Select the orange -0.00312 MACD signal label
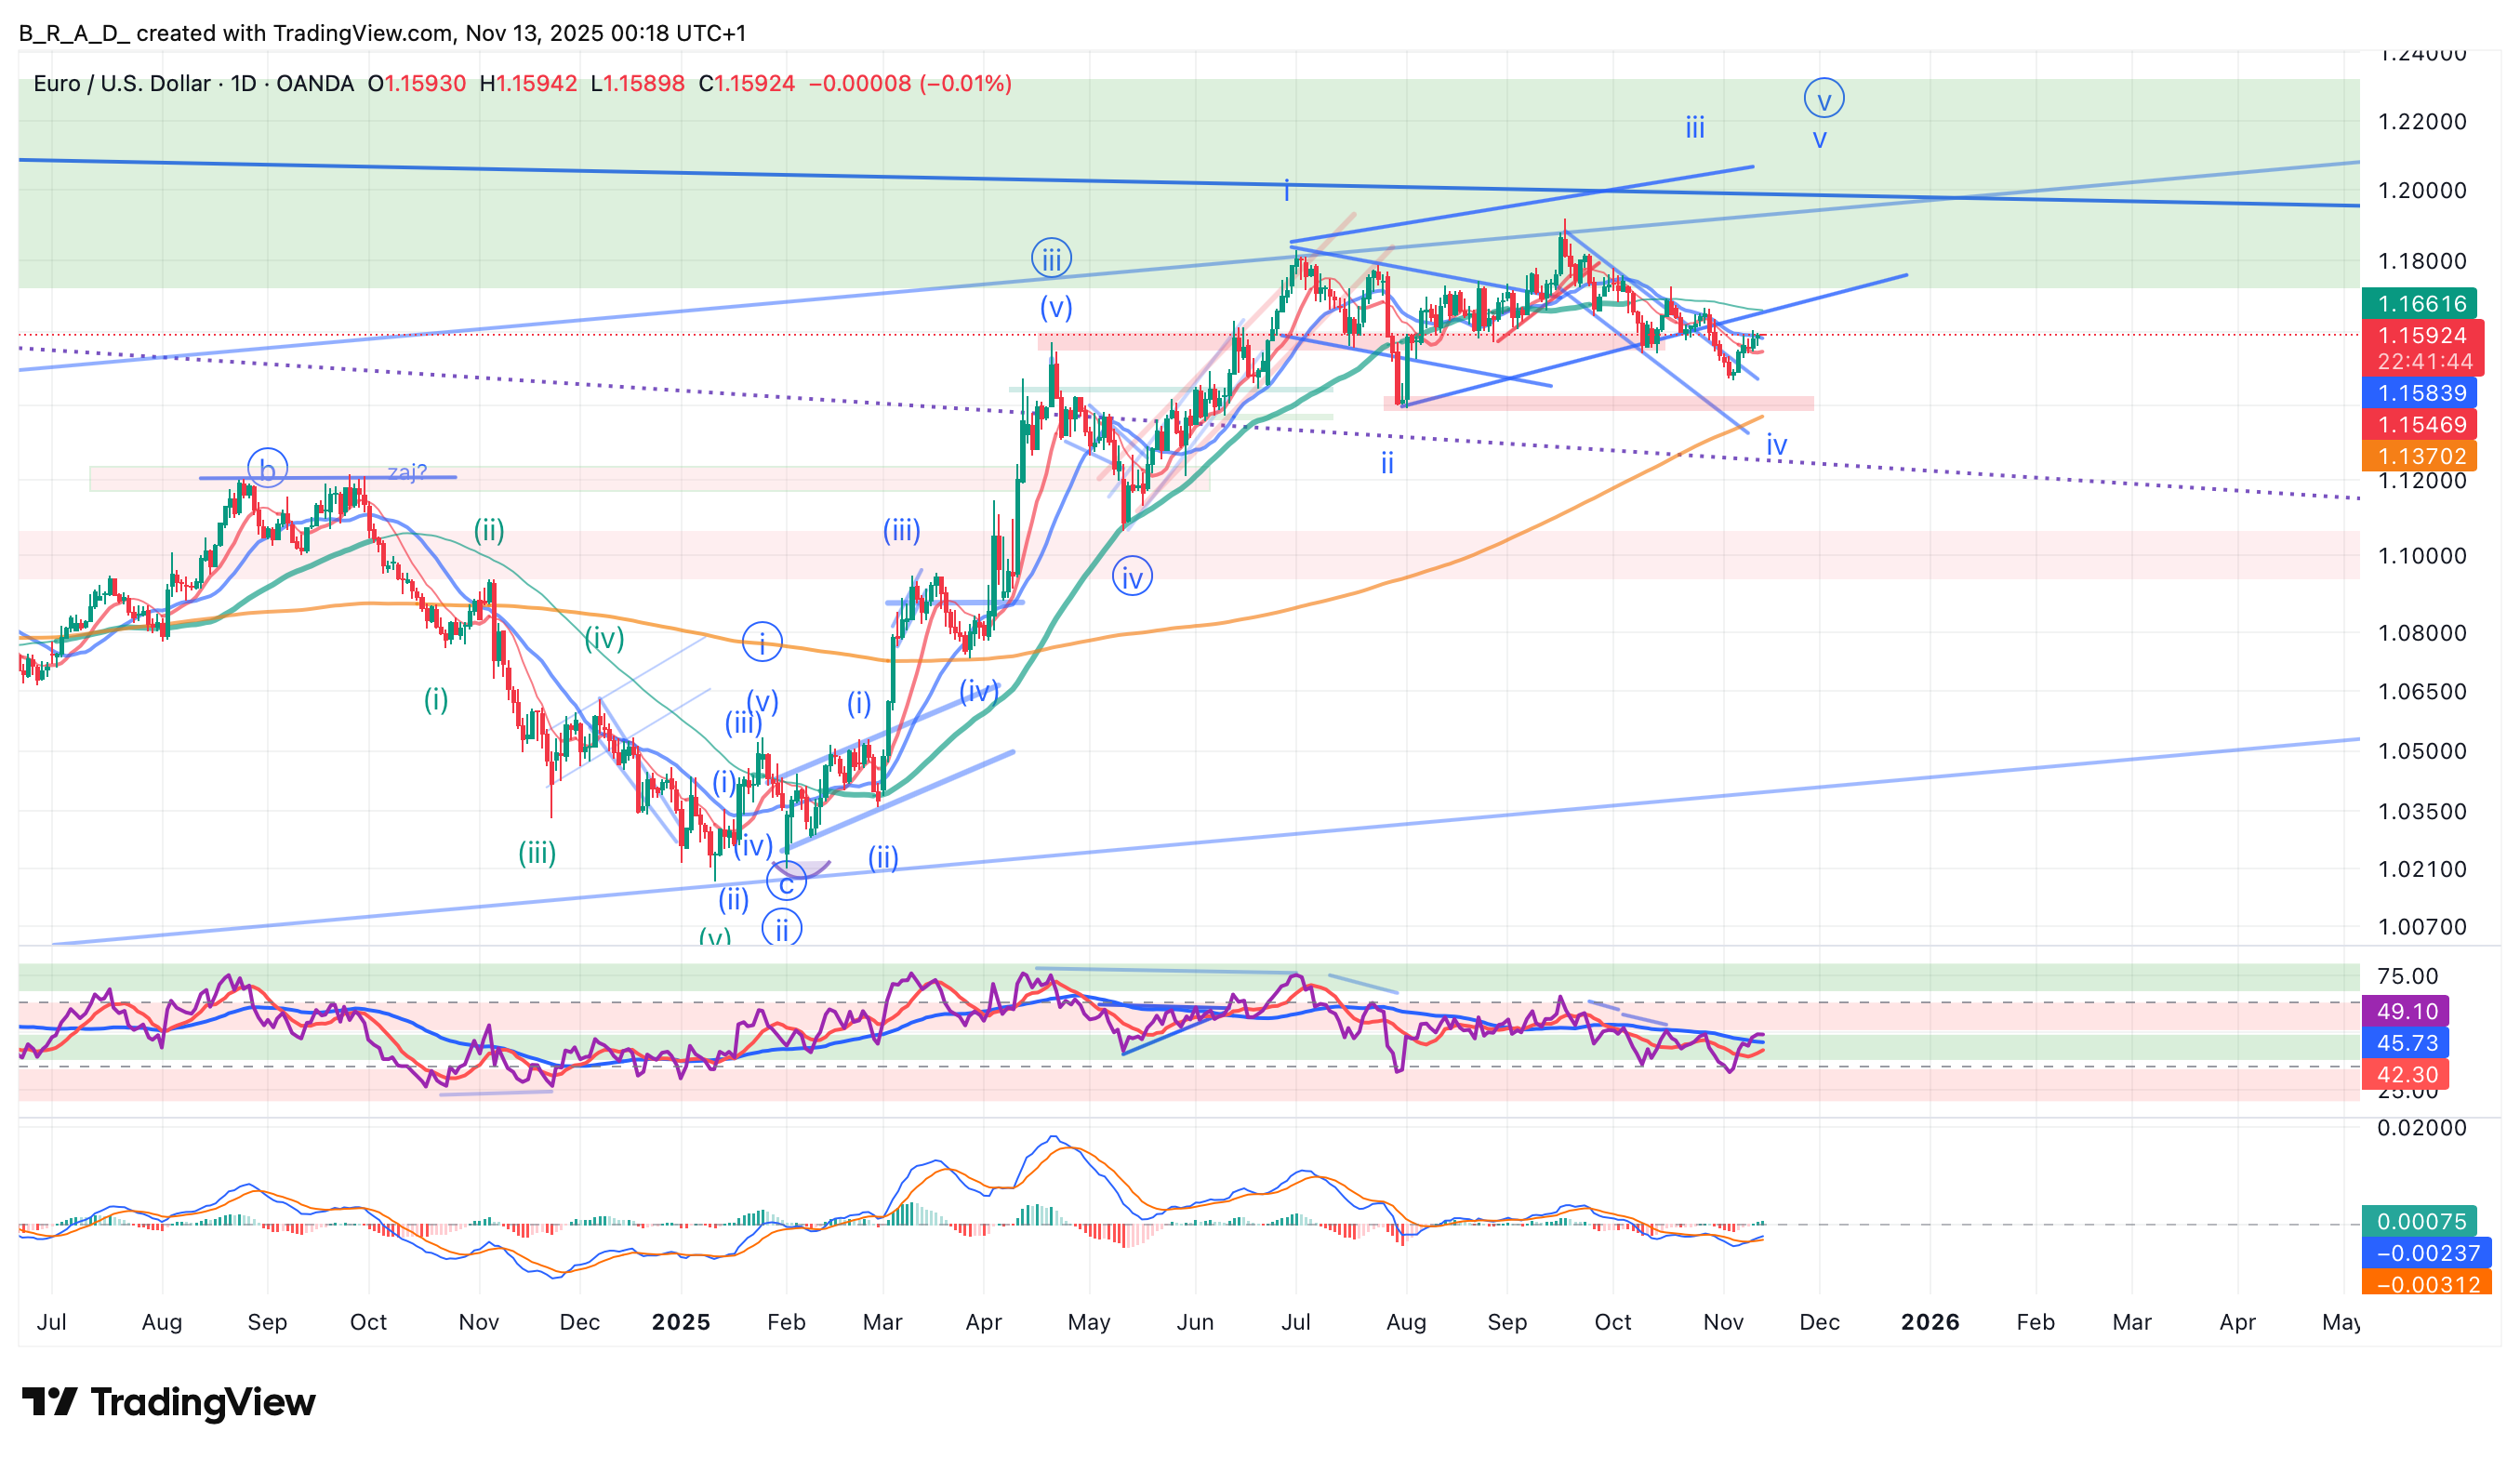 click(2427, 1284)
